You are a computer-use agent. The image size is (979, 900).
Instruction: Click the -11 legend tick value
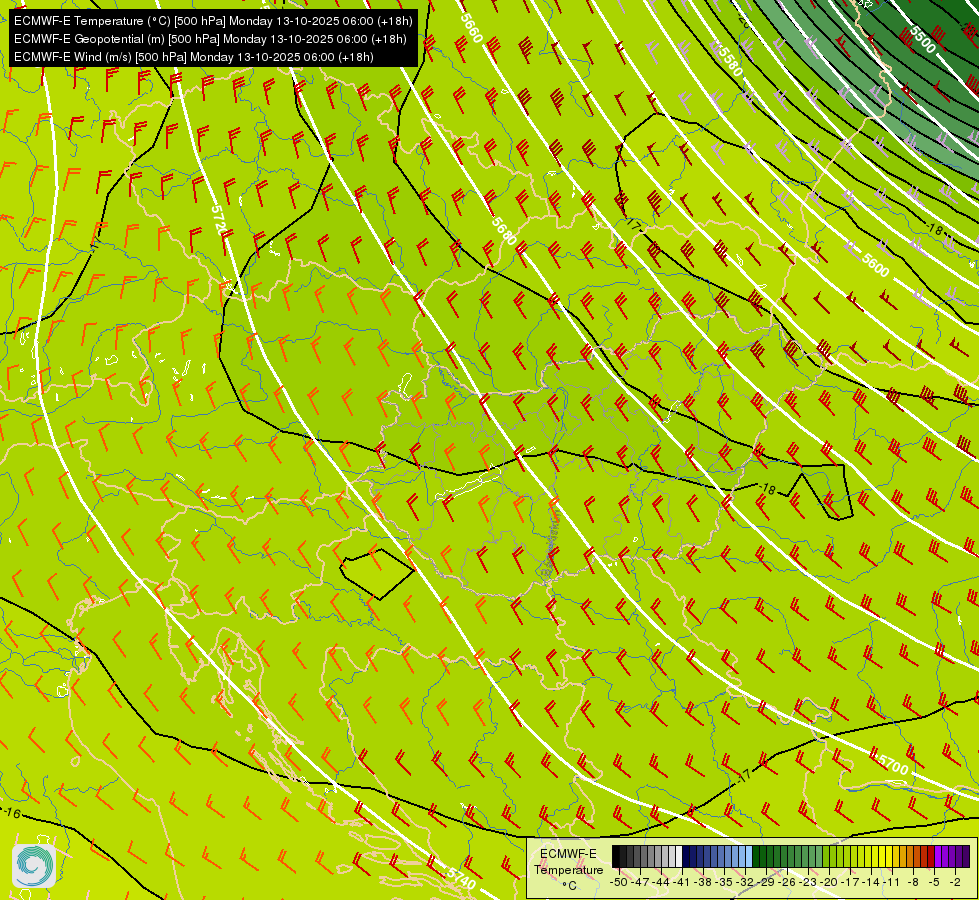point(892,882)
